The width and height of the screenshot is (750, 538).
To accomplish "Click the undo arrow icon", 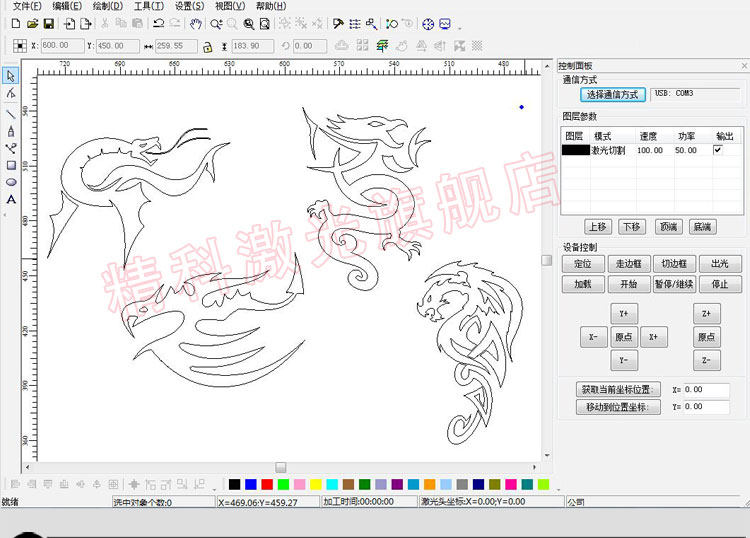I will (x=158, y=23).
